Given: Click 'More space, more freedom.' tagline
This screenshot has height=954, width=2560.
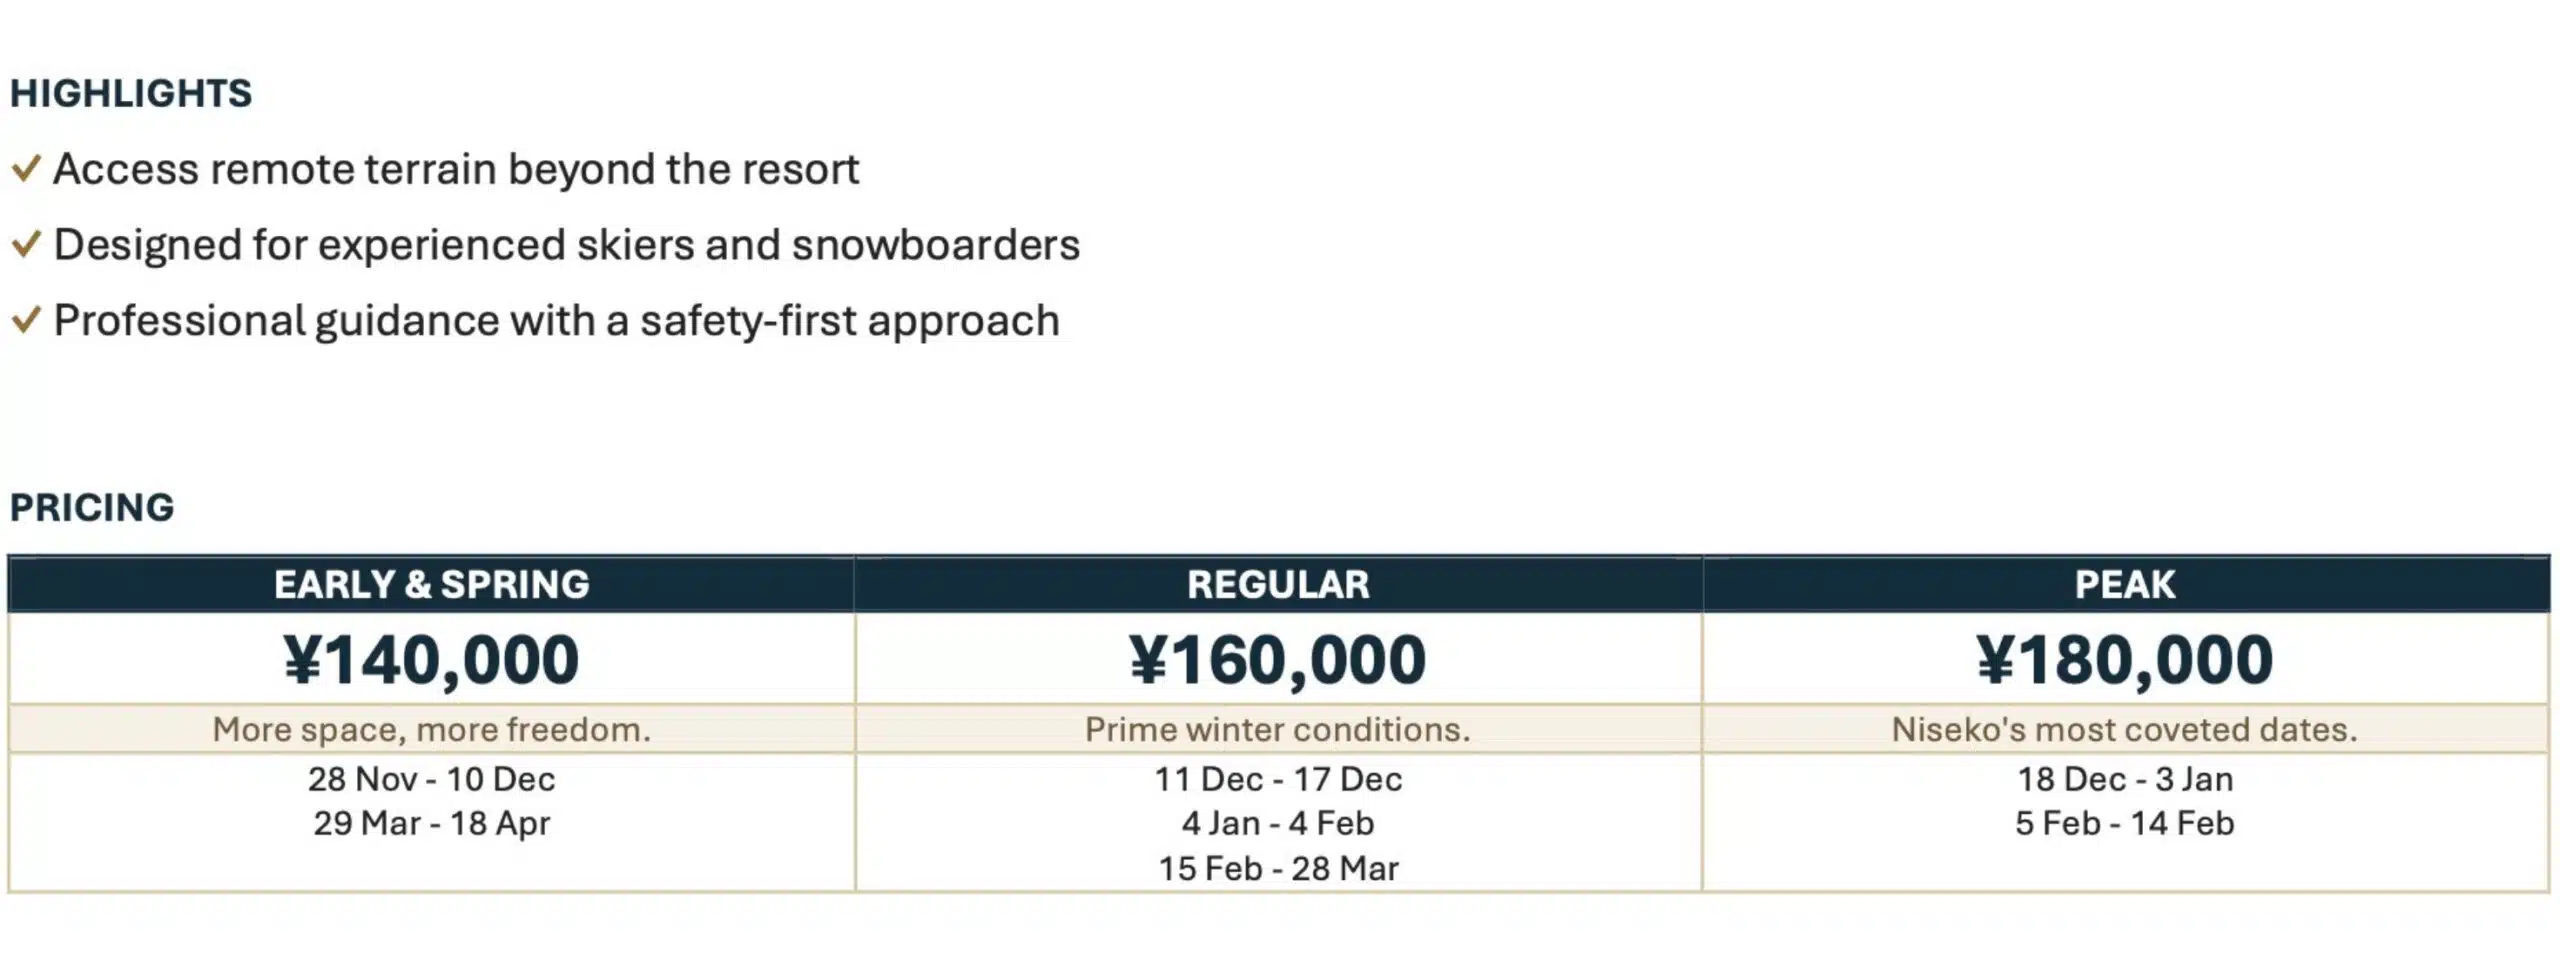Looking at the screenshot, I should point(431,730).
